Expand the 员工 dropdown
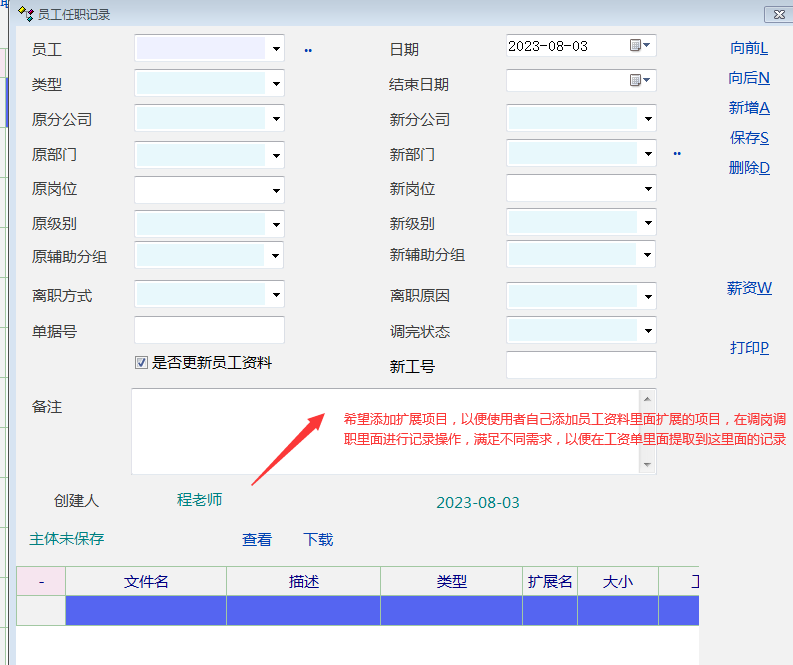793x665 pixels. click(x=276, y=49)
